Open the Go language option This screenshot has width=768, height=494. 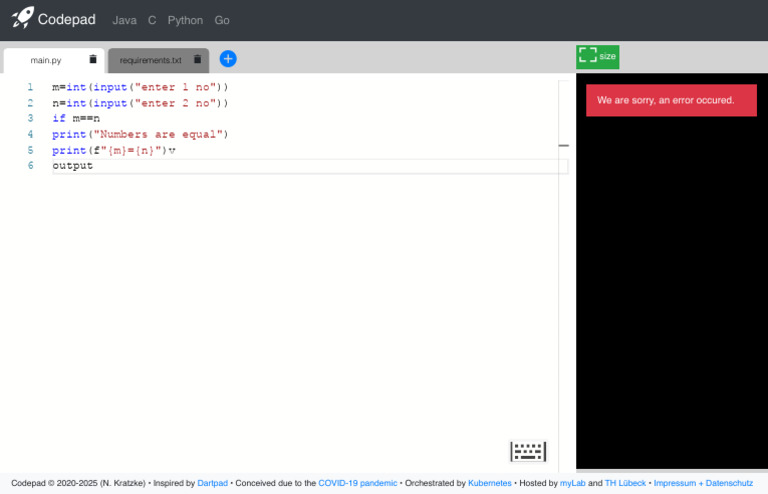pos(222,21)
